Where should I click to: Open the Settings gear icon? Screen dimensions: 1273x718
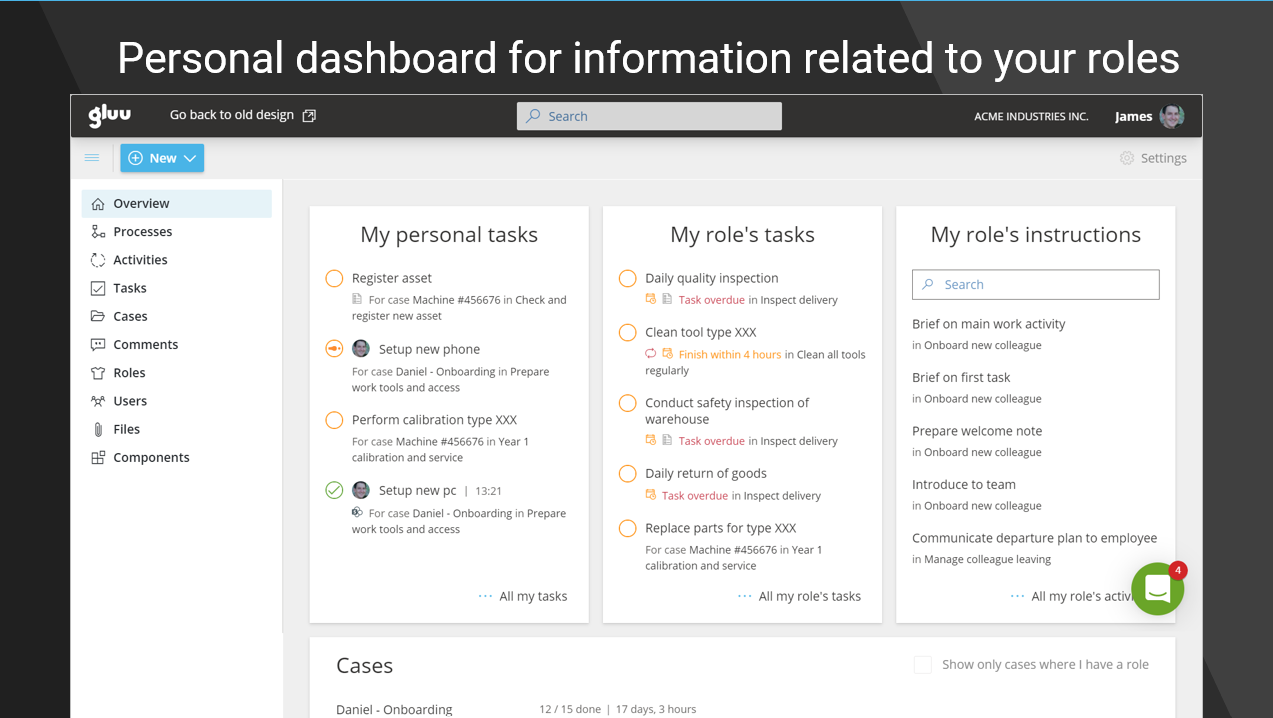click(1127, 158)
